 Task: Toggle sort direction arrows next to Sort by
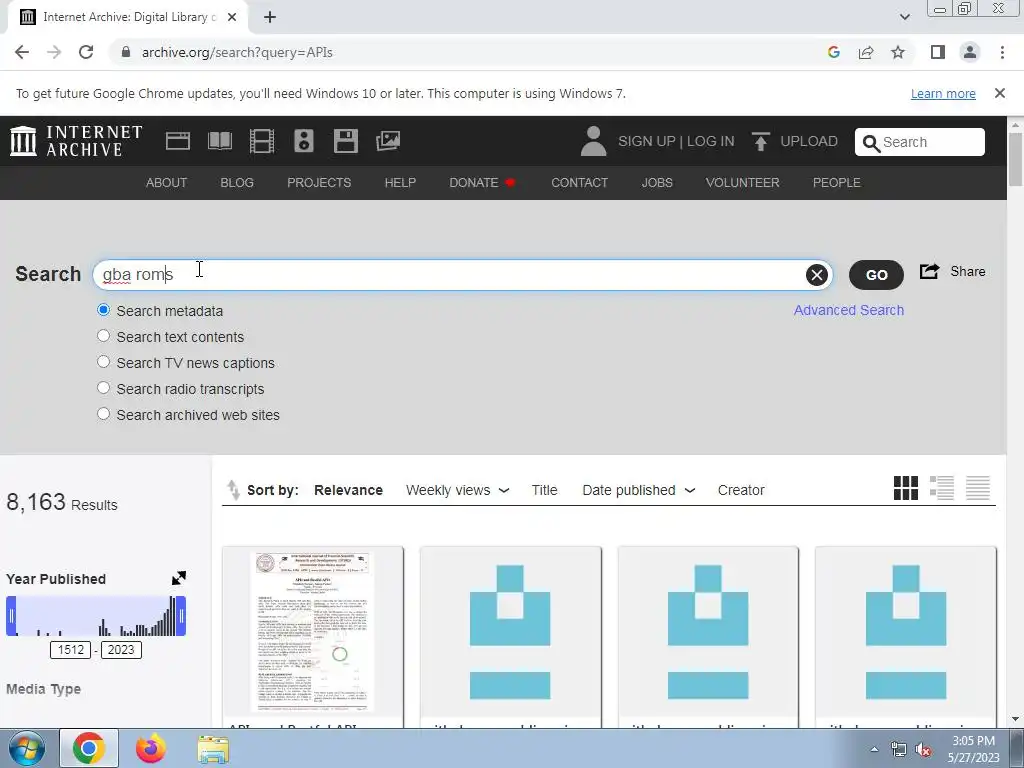[x=233, y=490]
